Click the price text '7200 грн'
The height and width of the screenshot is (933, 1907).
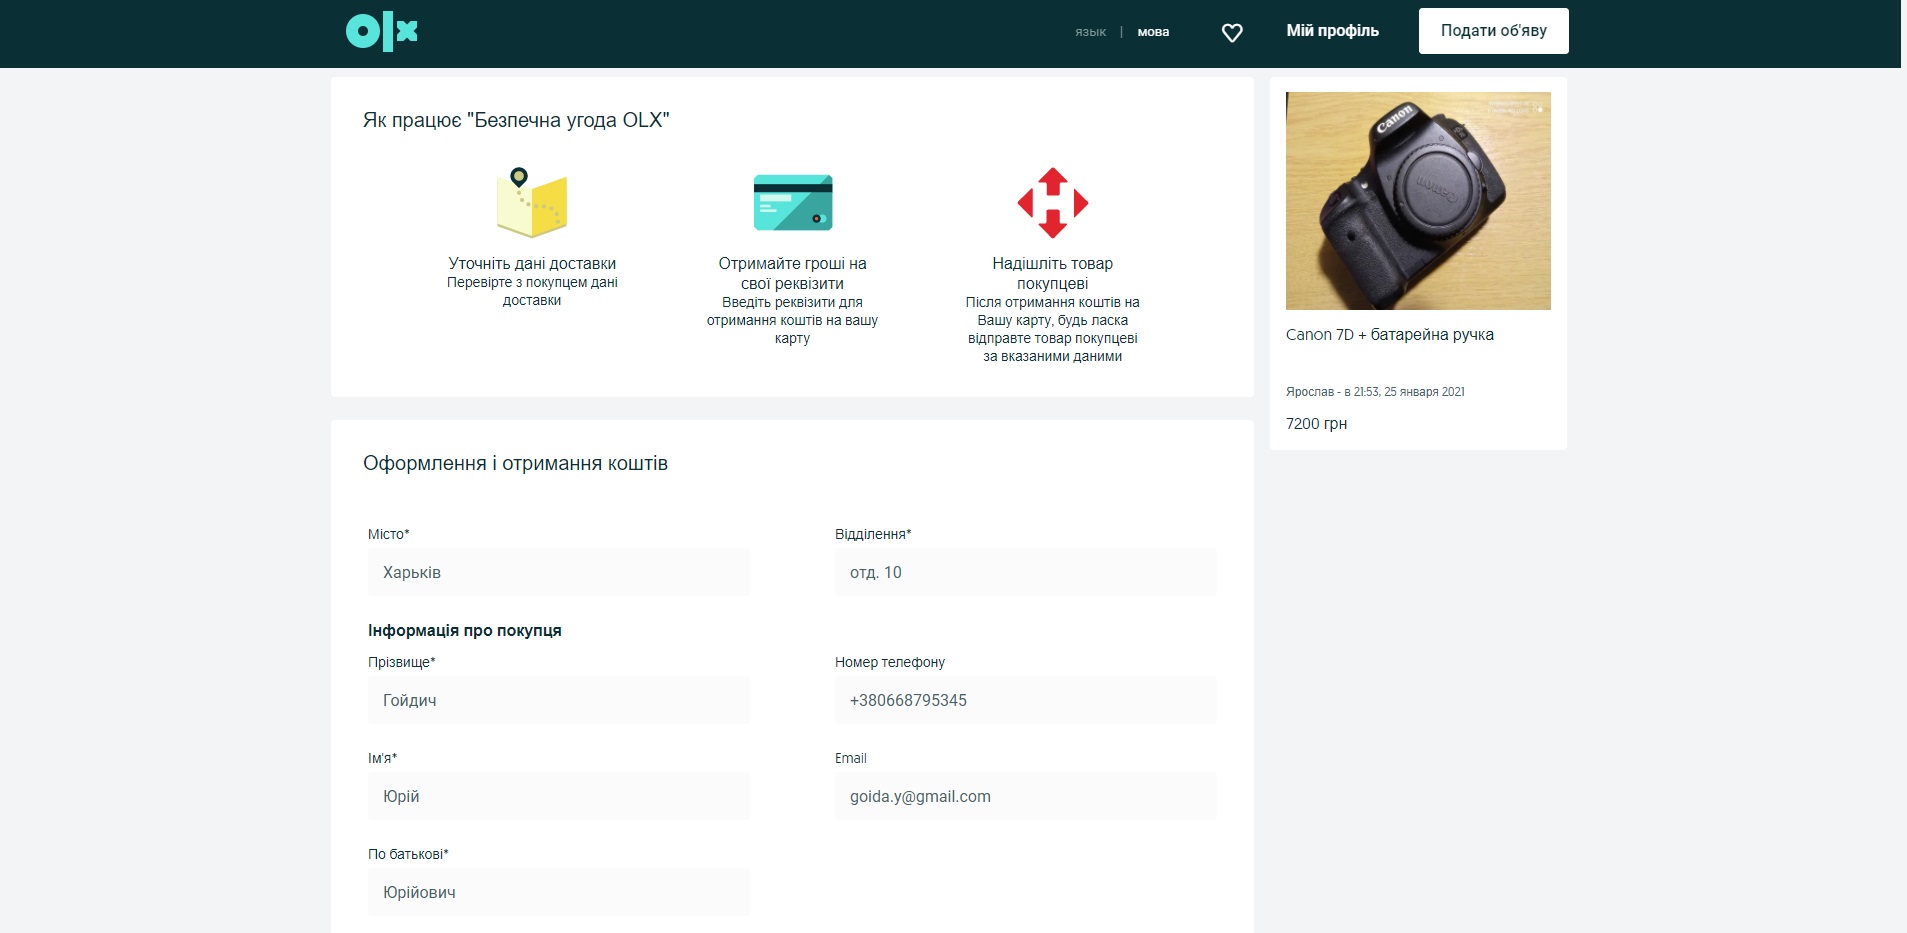coord(1316,424)
